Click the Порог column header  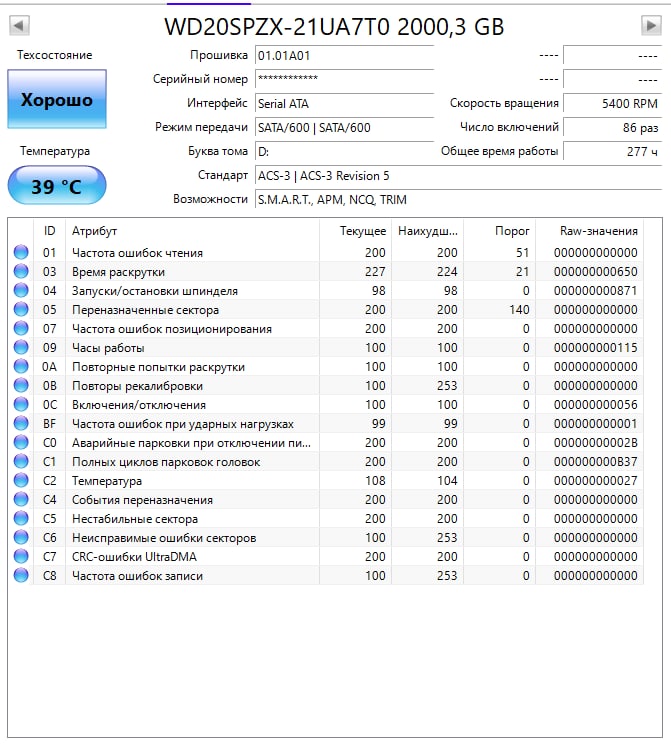(500, 231)
